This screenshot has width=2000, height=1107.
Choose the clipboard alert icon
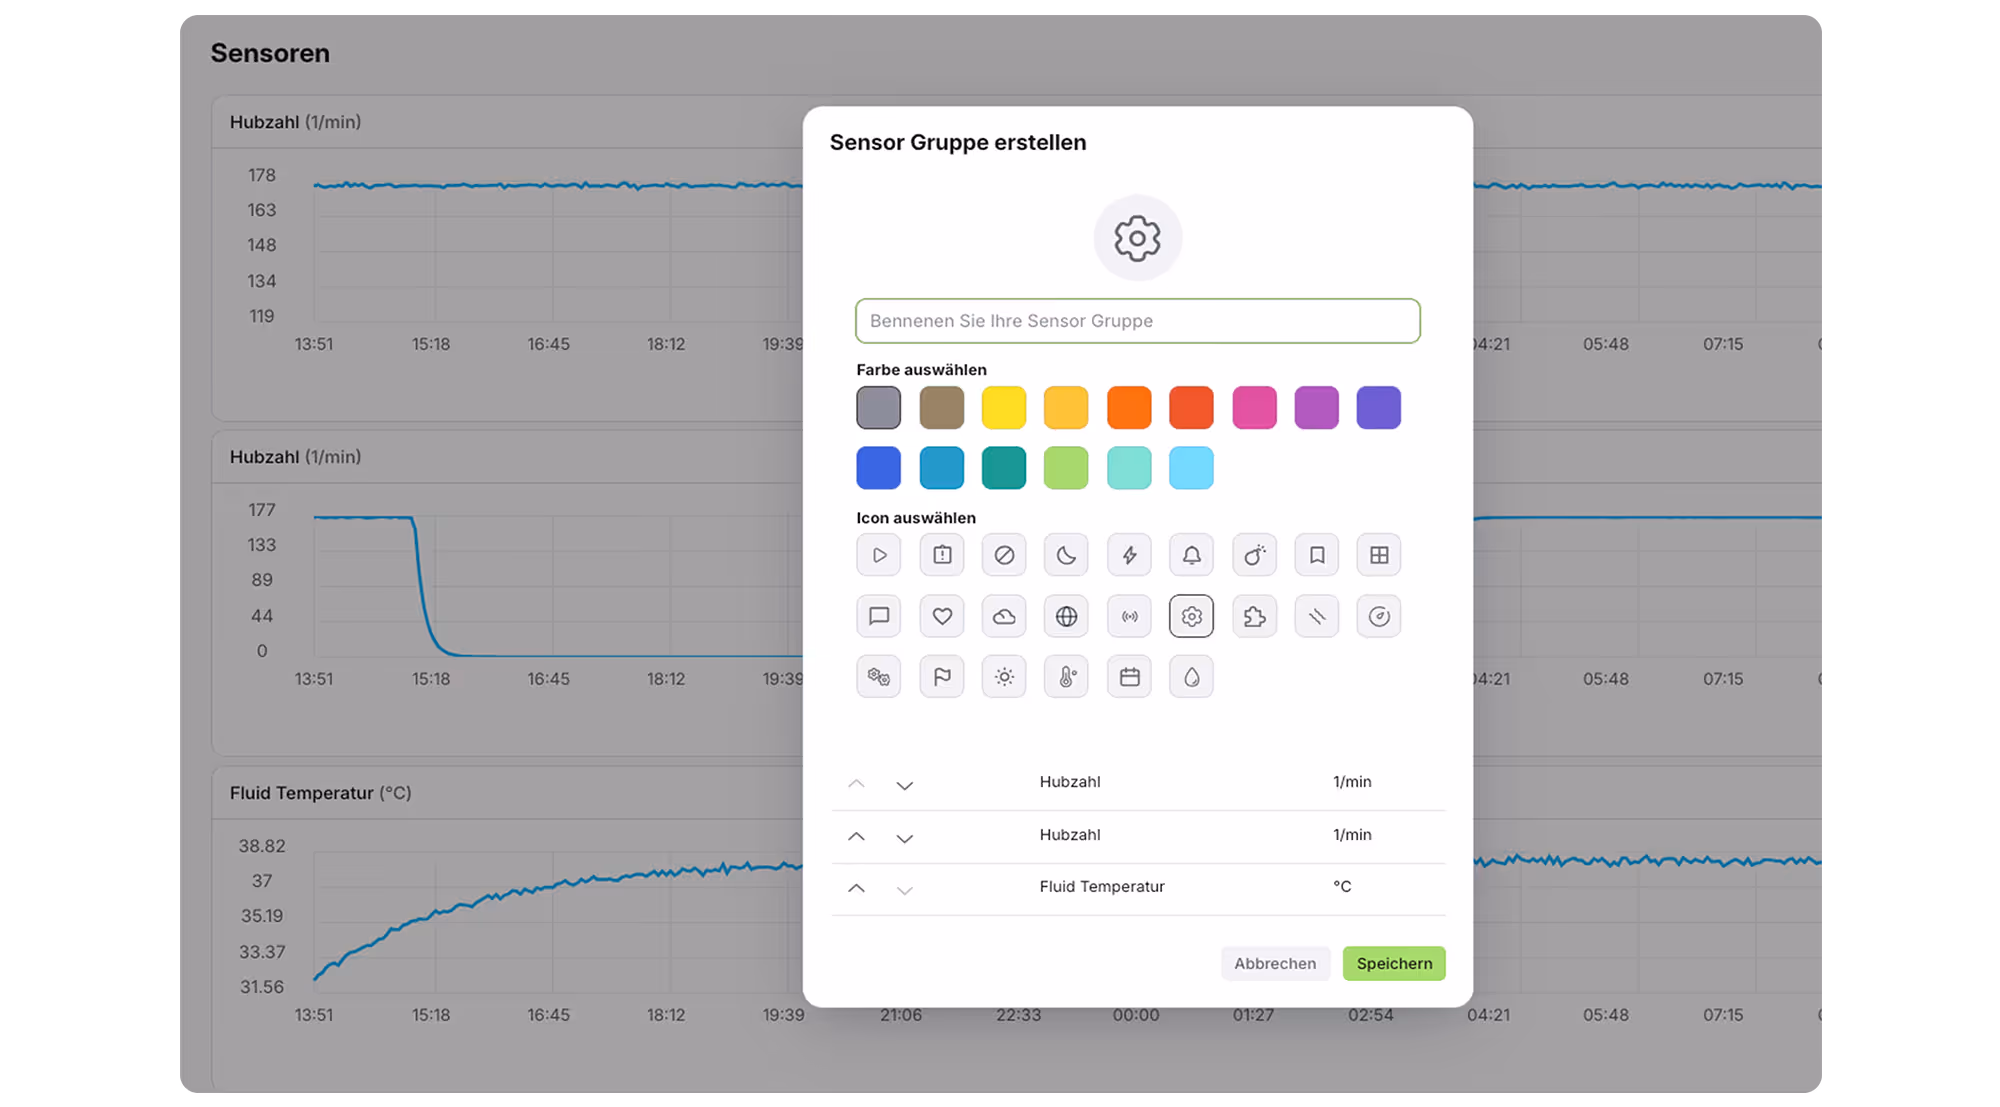941,555
